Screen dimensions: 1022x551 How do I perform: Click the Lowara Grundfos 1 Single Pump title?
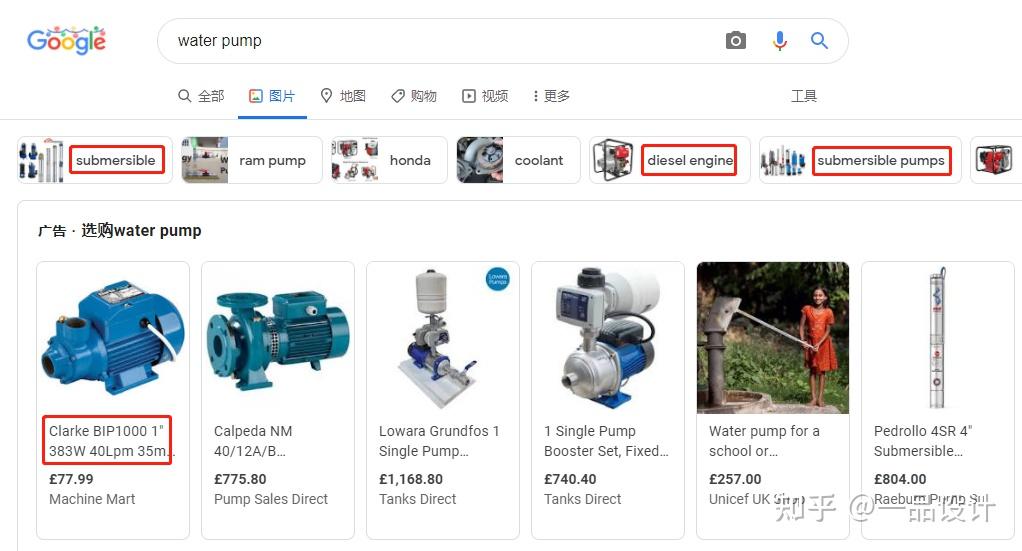click(x=439, y=441)
